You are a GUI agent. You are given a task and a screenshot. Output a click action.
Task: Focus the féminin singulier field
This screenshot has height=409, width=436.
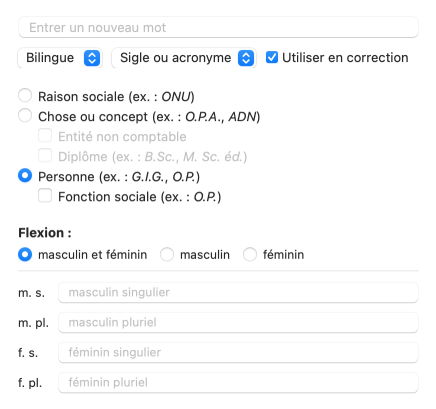(238, 352)
